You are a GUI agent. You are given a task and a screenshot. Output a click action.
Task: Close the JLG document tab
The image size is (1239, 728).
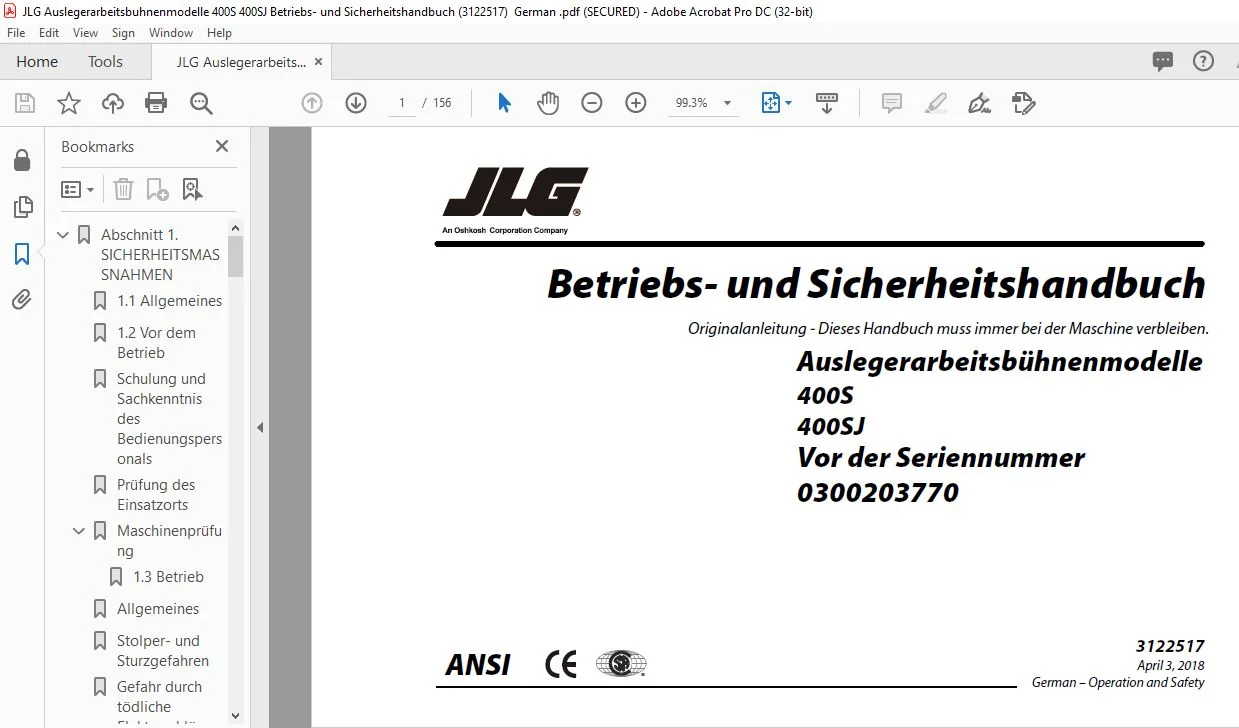[x=319, y=61]
